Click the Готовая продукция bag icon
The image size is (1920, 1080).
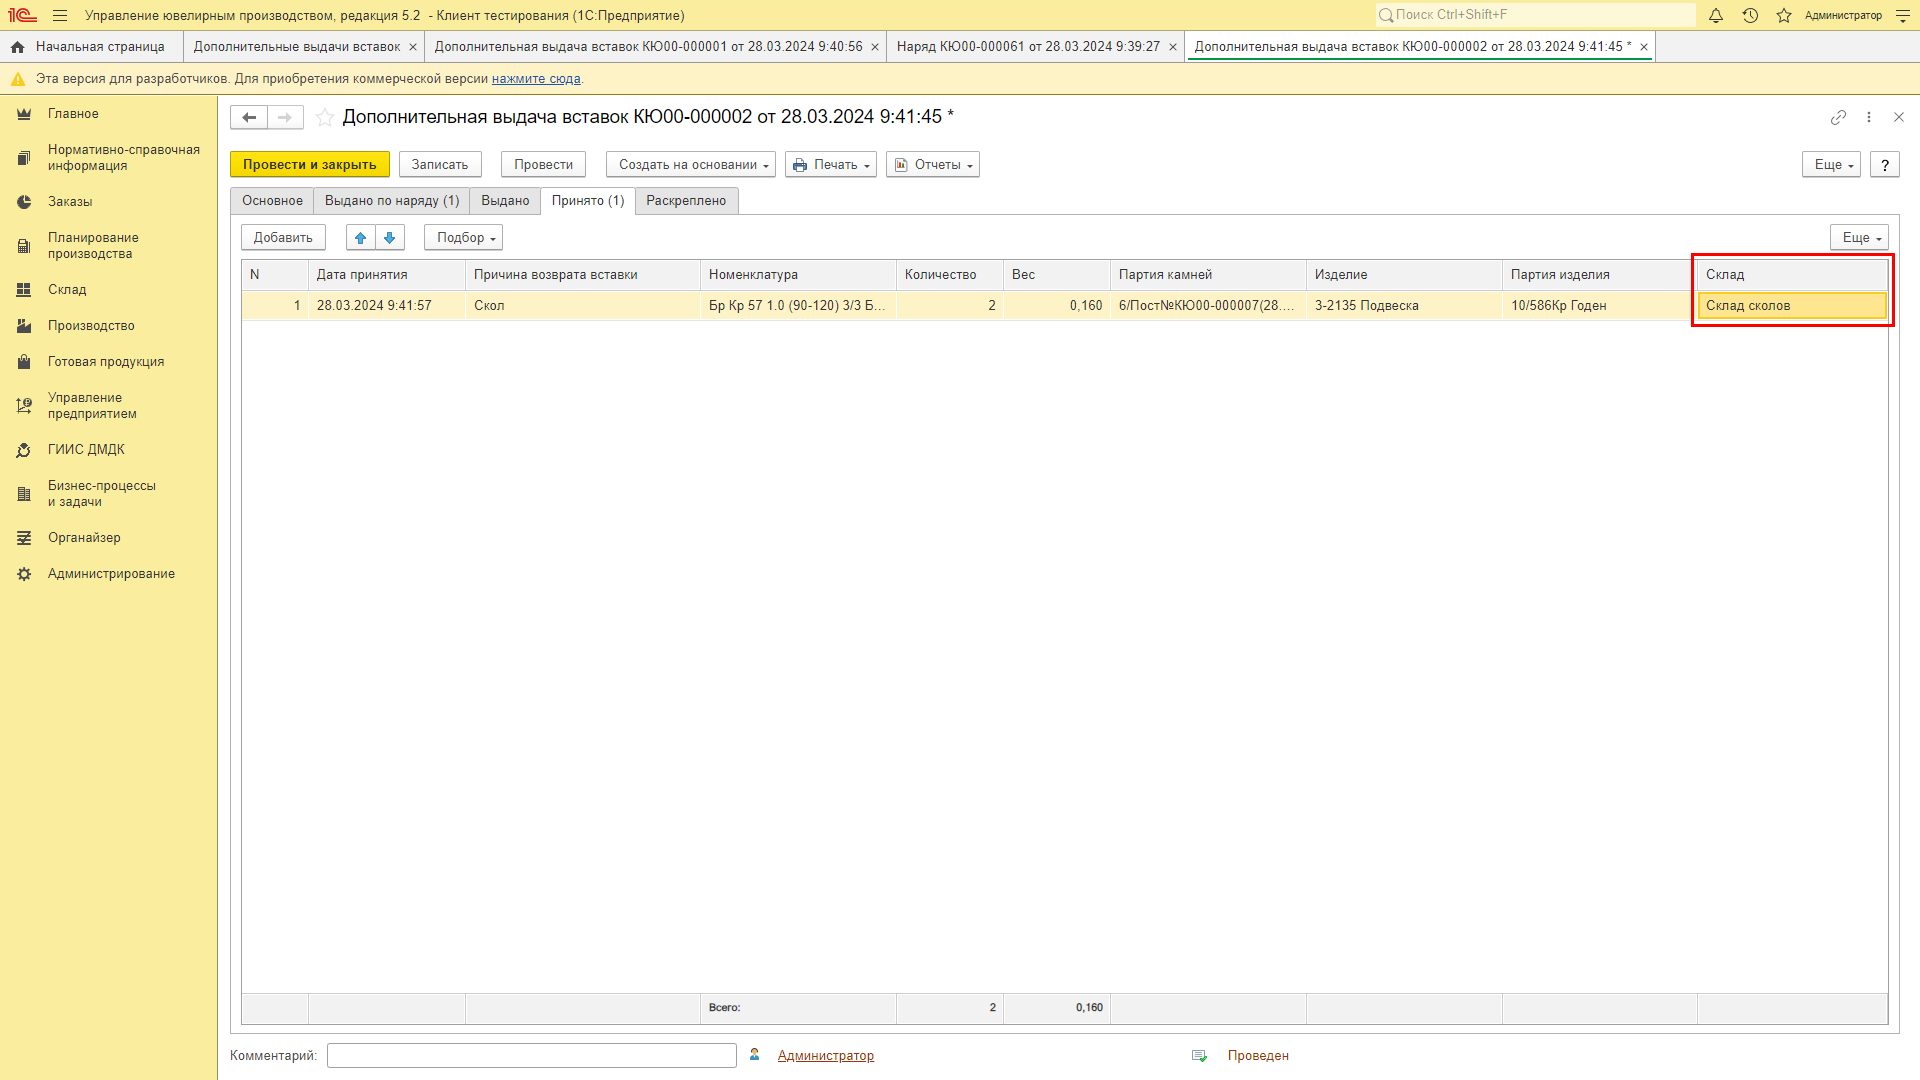[24, 362]
